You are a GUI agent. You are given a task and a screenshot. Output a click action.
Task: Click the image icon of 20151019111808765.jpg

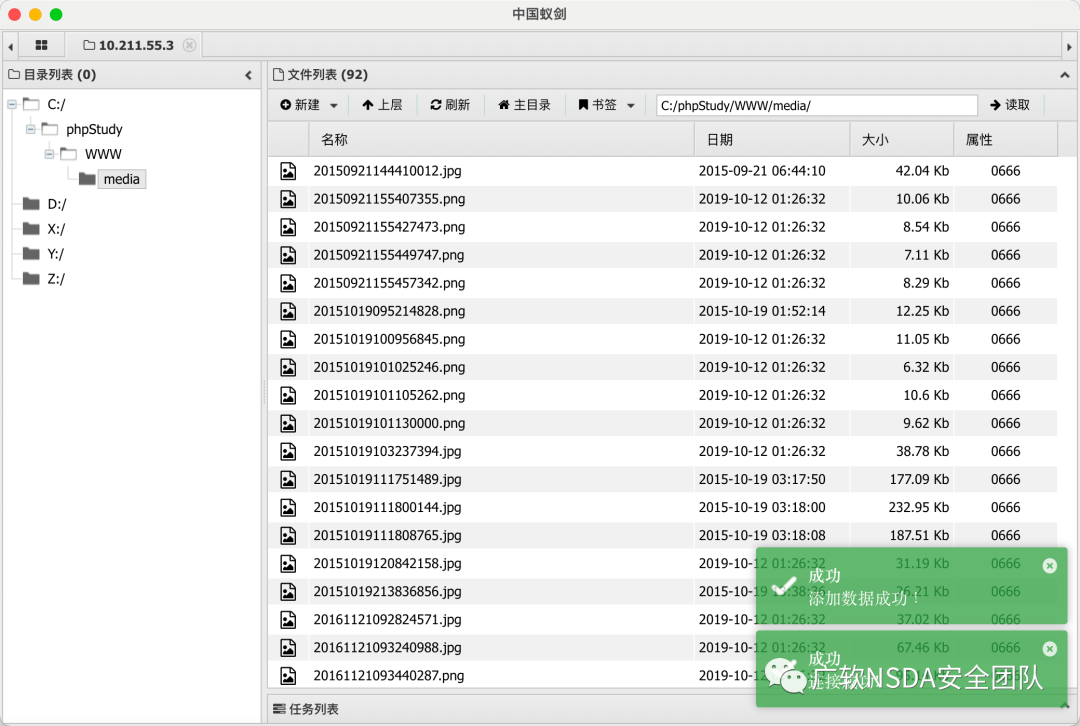pos(288,535)
